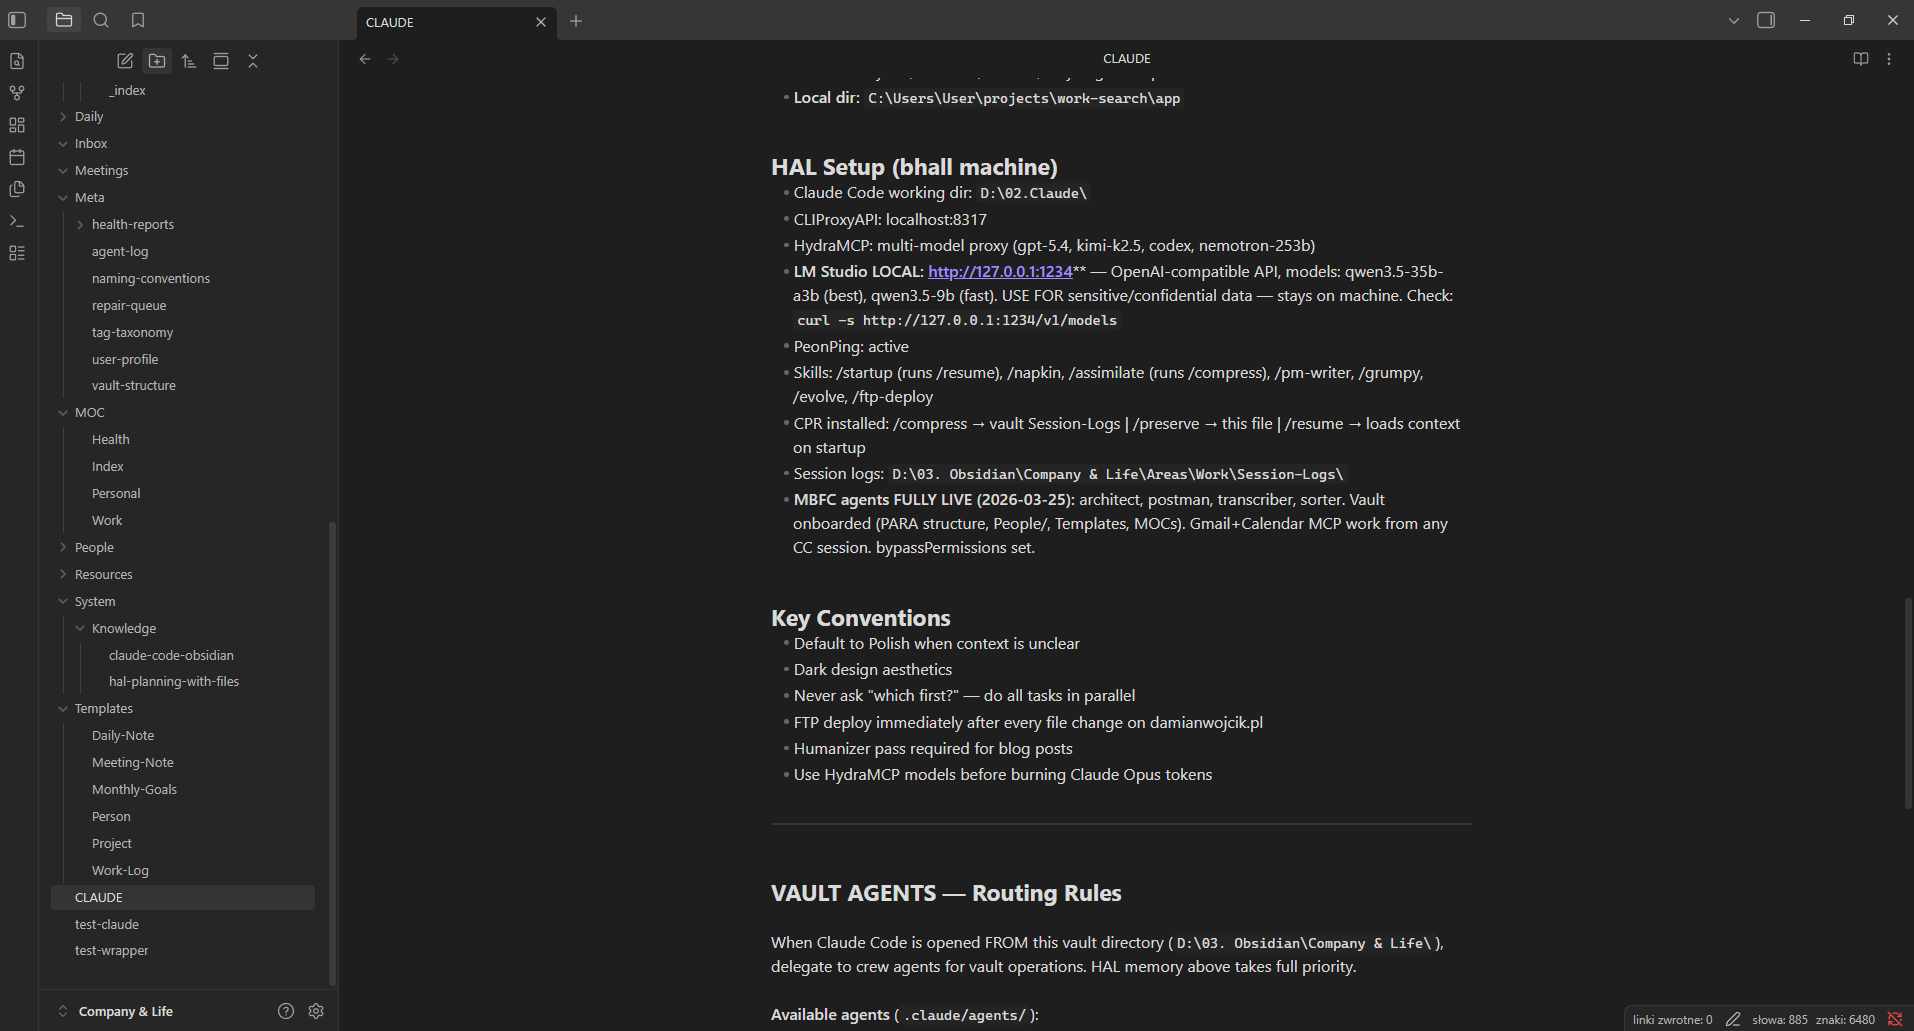This screenshot has height=1031, width=1914.
Task: Toggle the connectivity icon in status bar
Action: 1894,1018
